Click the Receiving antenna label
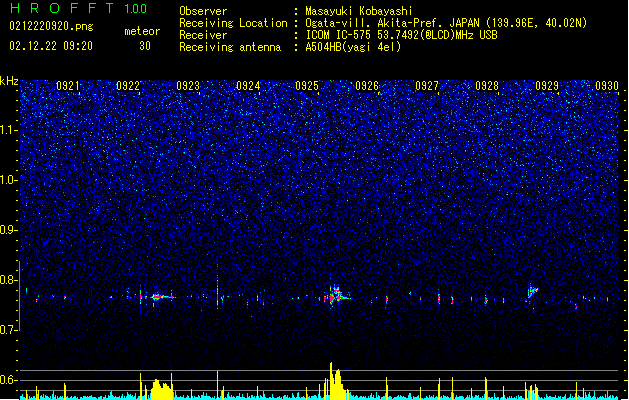 pyautogui.click(x=230, y=47)
